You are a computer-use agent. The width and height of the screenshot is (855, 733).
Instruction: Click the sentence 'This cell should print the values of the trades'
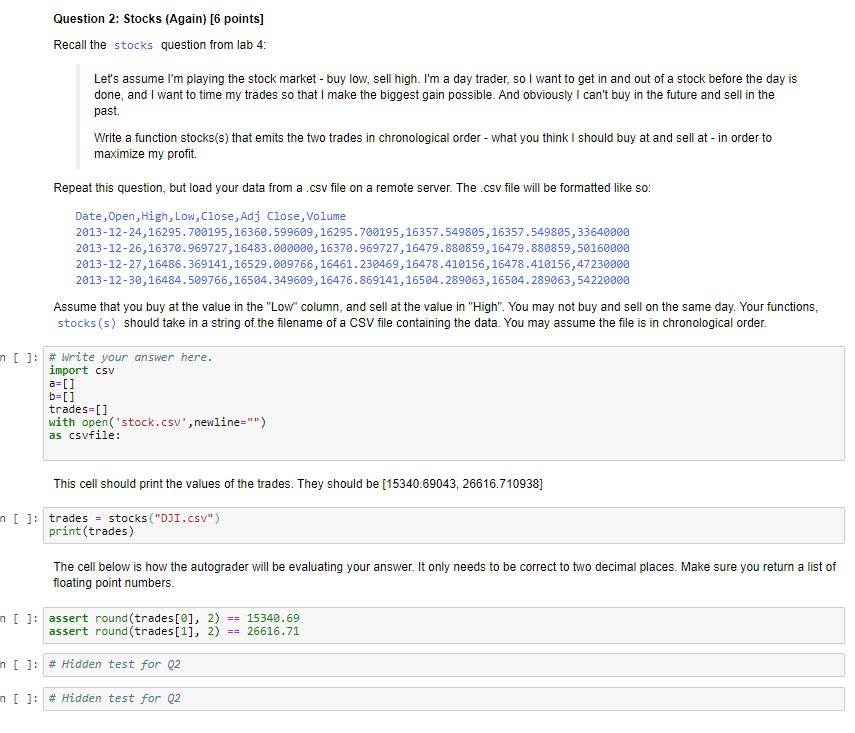(x=298, y=484)
